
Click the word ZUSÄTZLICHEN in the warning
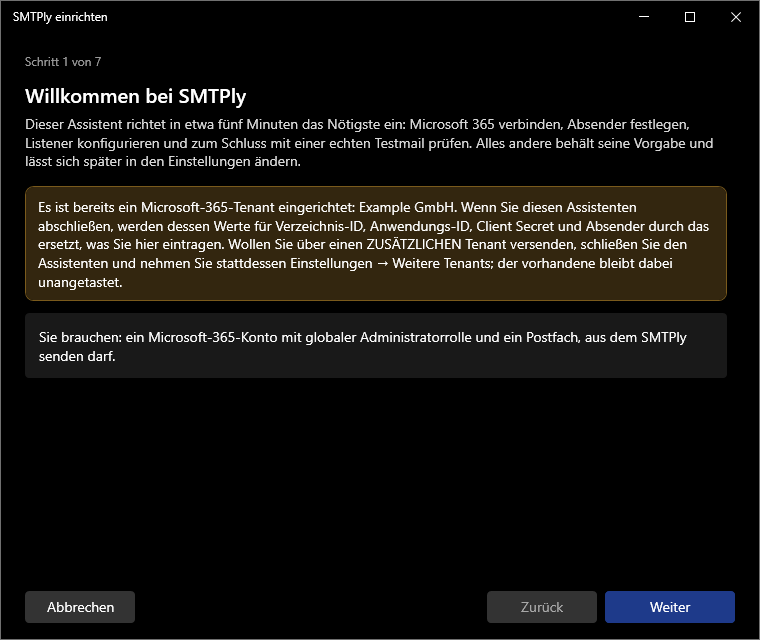pos(414,244)
